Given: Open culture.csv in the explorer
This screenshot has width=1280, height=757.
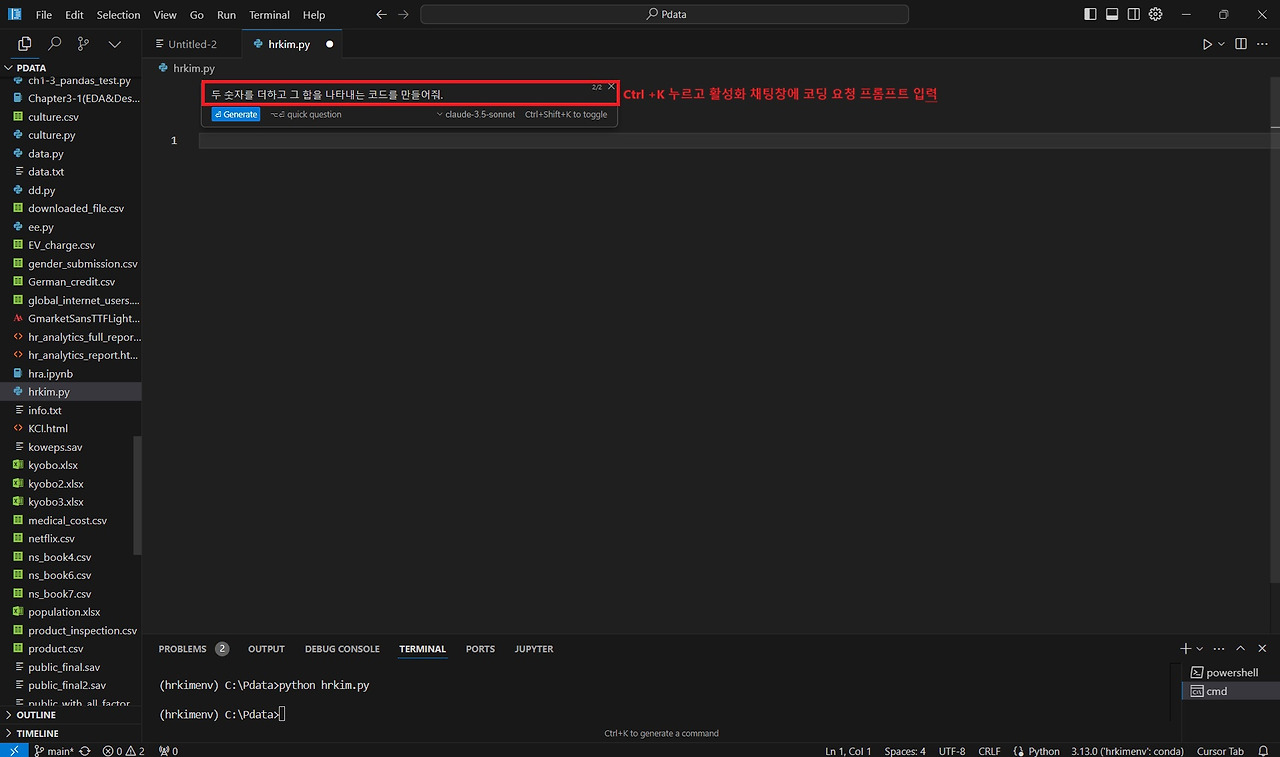Looking at the screenshot, I should click(x=53, y=117).
